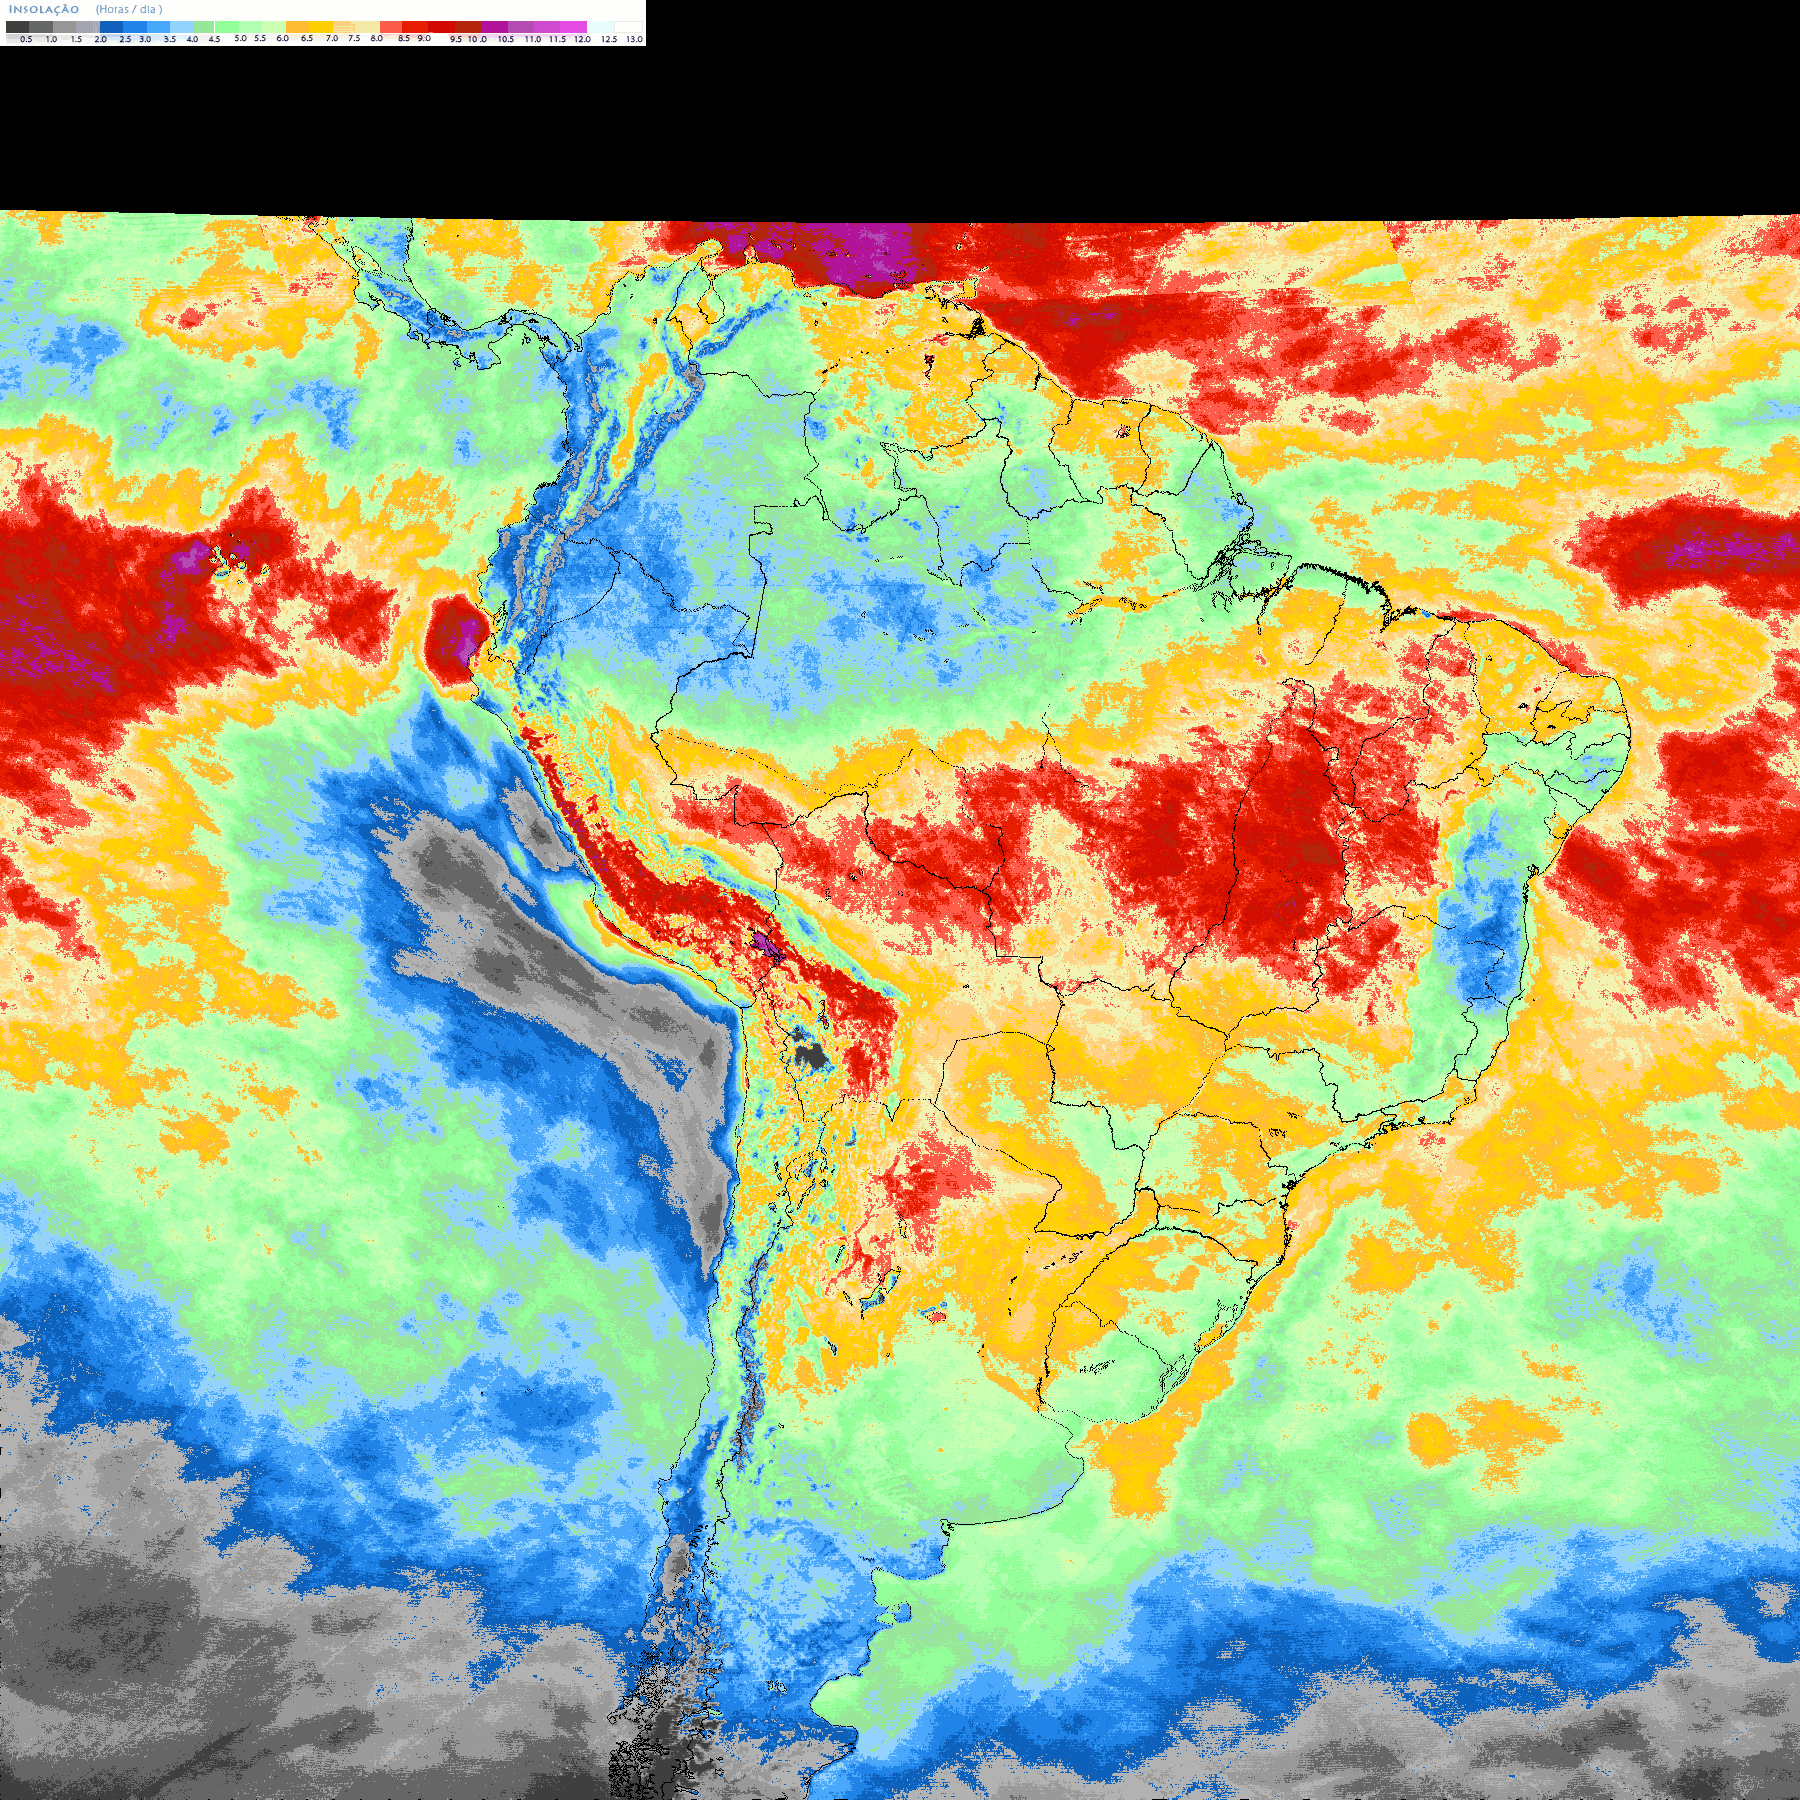Select the 1.5 legend value
Screen dimensions: 1800x1800
(x=76, y=39)
